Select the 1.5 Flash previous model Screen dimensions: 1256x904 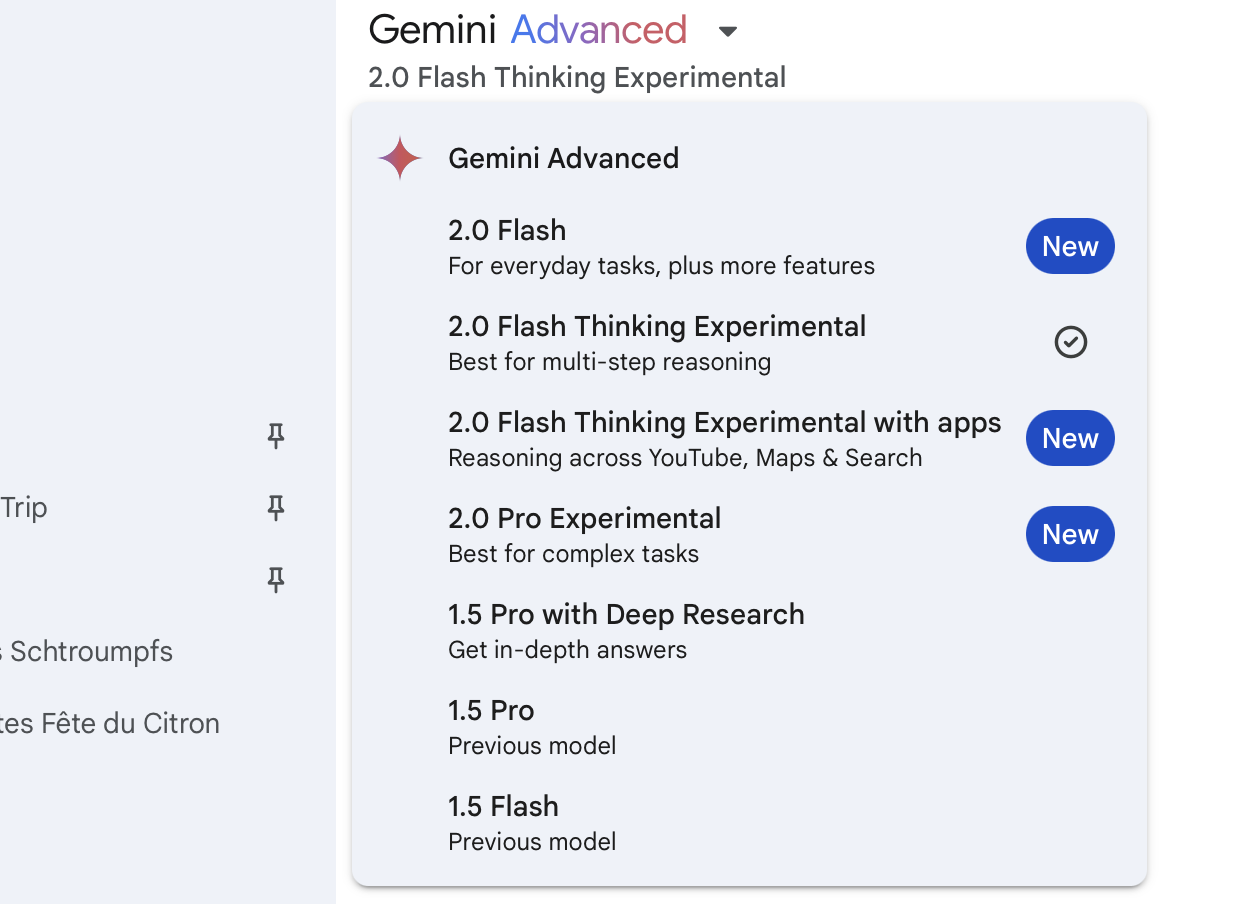pos(749,822)
